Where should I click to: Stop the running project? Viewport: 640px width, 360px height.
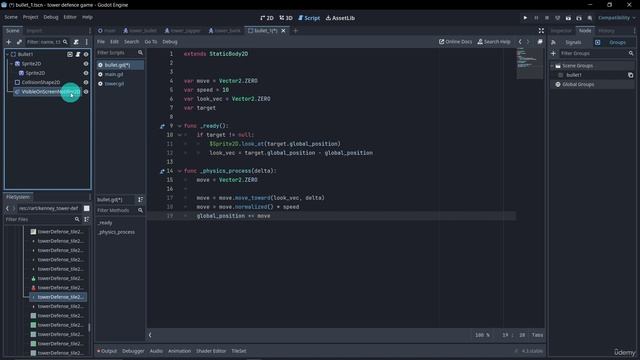[x=547, y=18]
